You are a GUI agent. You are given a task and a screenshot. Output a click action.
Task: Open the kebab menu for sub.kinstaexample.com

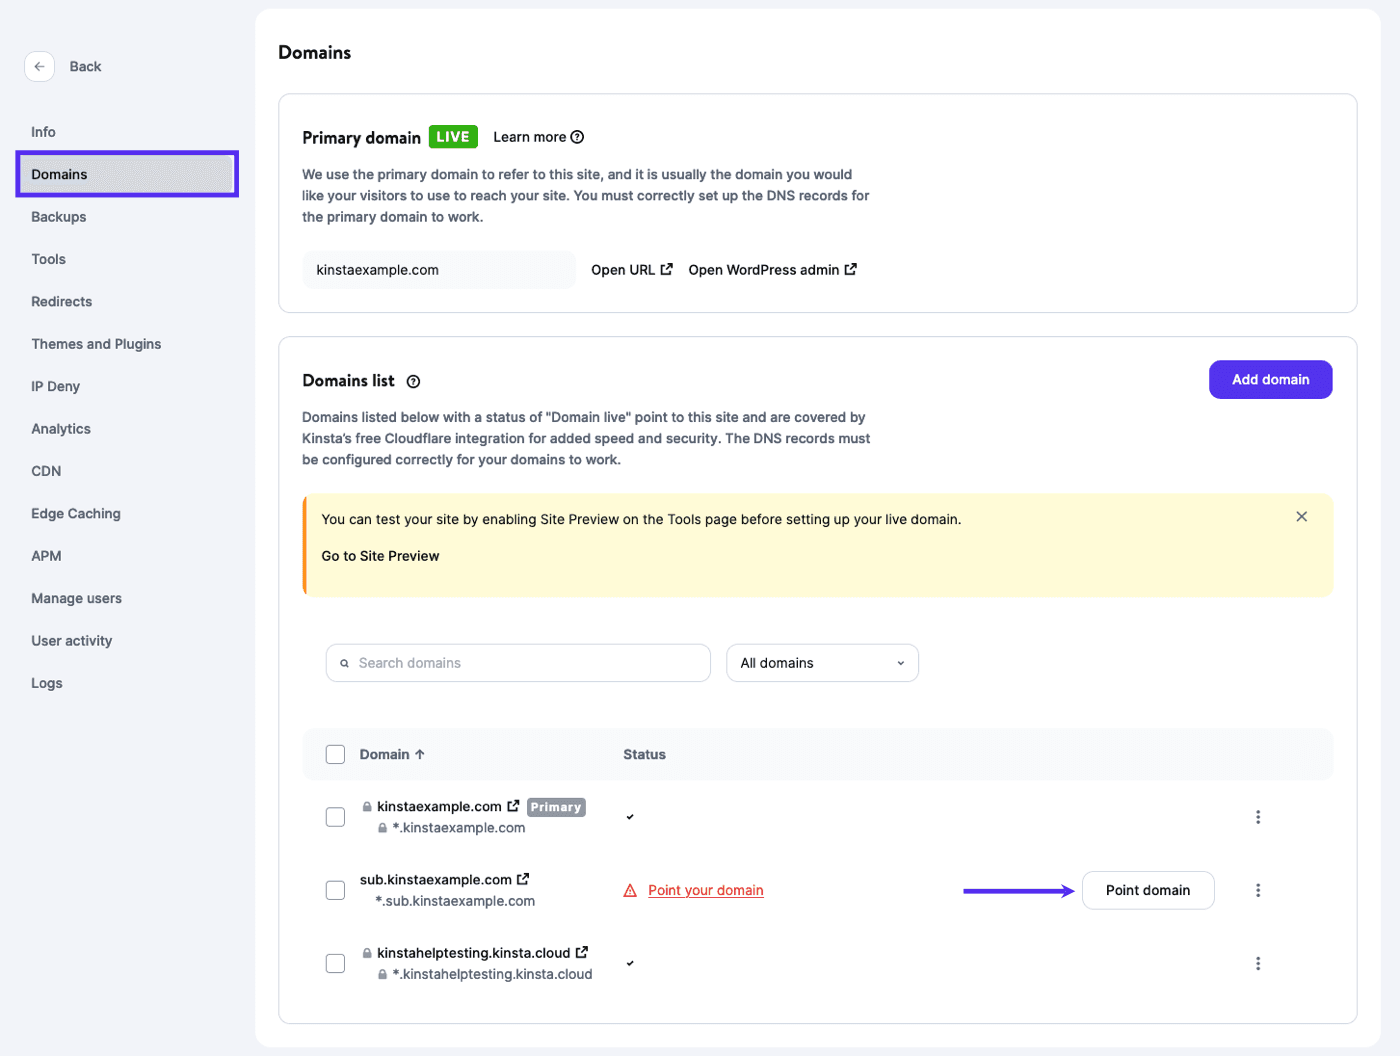tap(1258, 890)
